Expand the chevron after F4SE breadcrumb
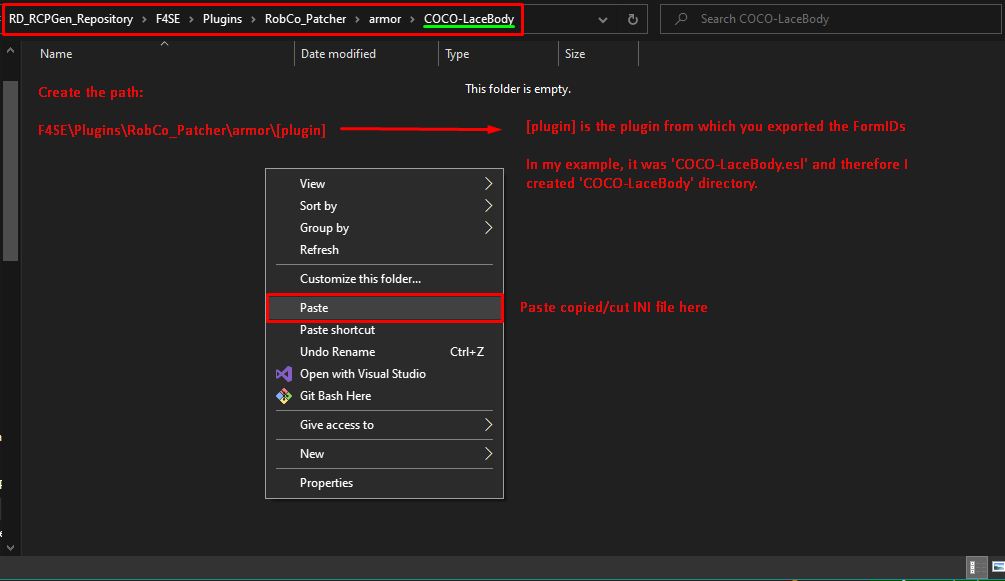1005x581 pixels. [x=191, y=19]
